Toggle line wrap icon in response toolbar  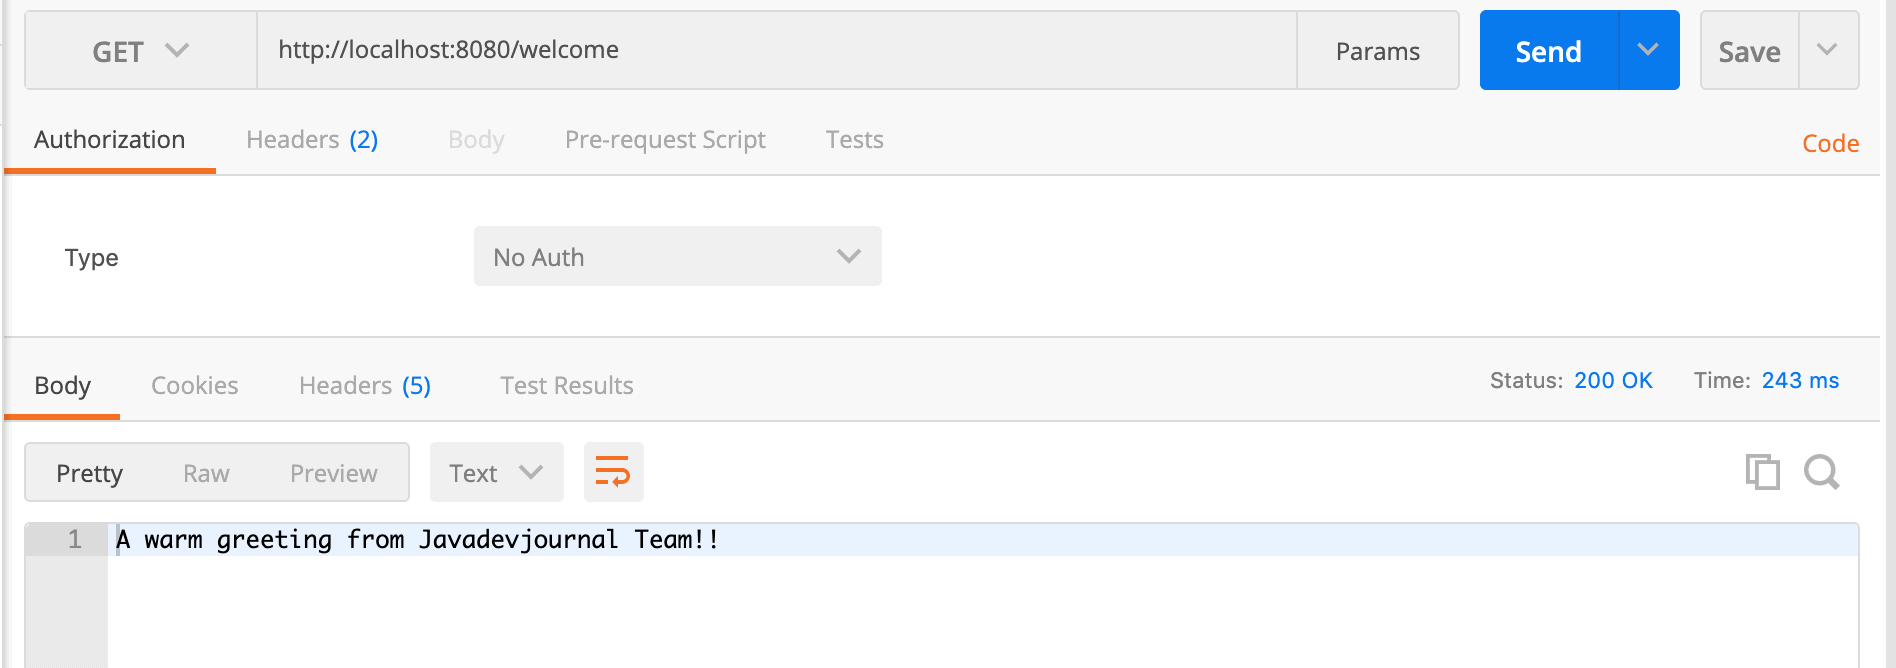click(613, 472)
